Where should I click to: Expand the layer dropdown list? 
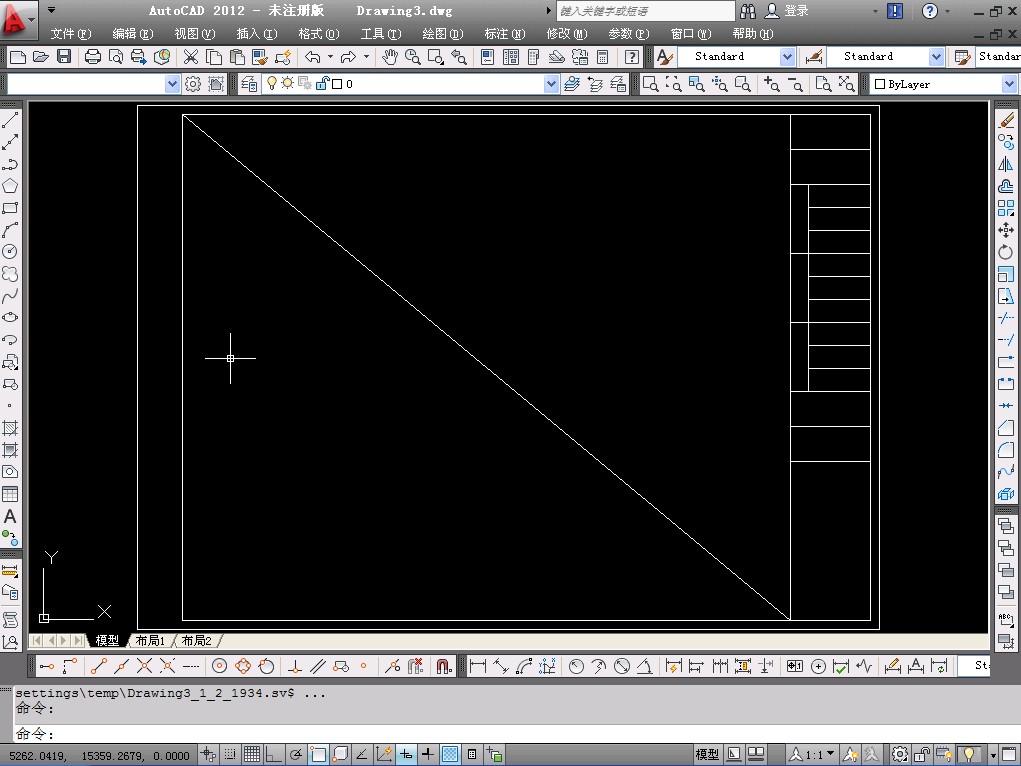(551, 85)
